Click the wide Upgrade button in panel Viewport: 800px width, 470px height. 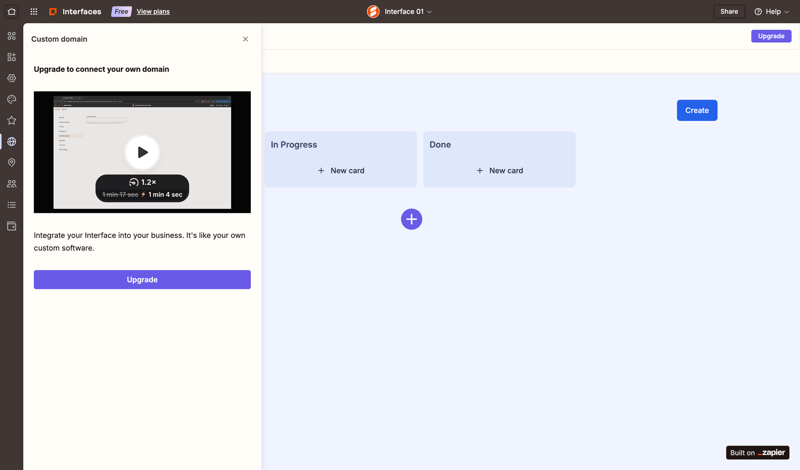pos(142,280)
